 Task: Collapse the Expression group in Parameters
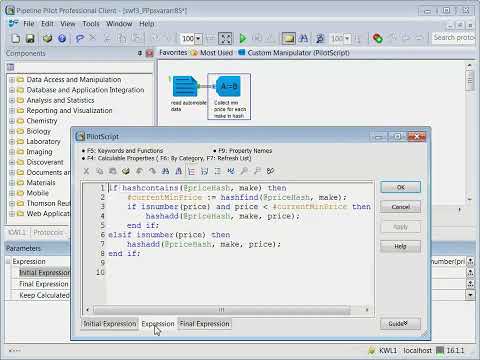click(x=8, y=261)
